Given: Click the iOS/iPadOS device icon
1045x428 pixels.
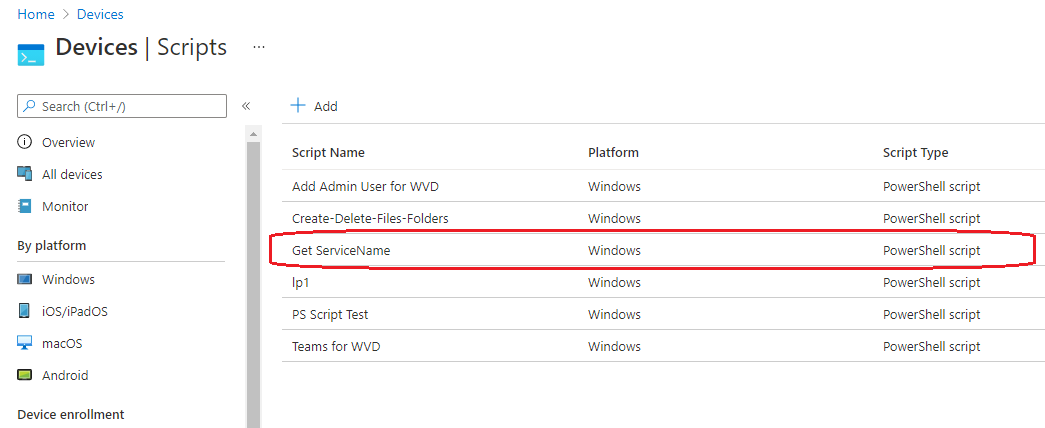Looking at the screenshot, I should (x=25, y=311).
